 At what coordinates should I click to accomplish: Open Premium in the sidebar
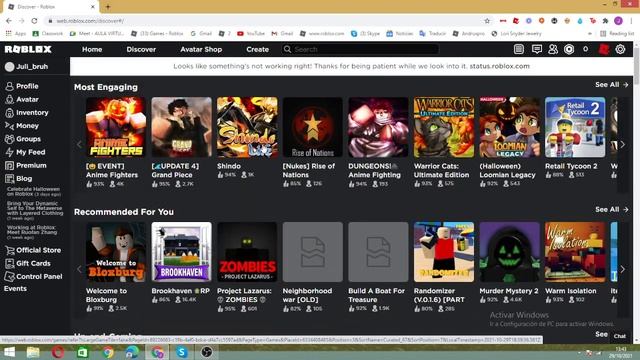[x=25, y=165]
